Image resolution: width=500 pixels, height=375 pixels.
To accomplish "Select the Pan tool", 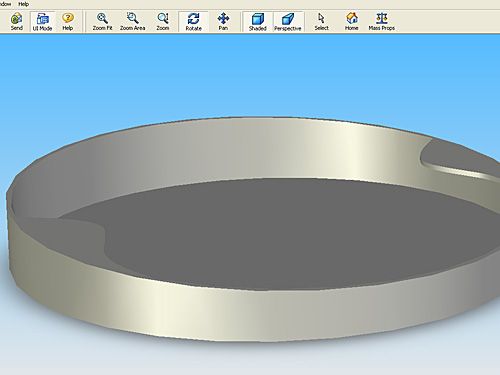I will (x=223, y=22).
